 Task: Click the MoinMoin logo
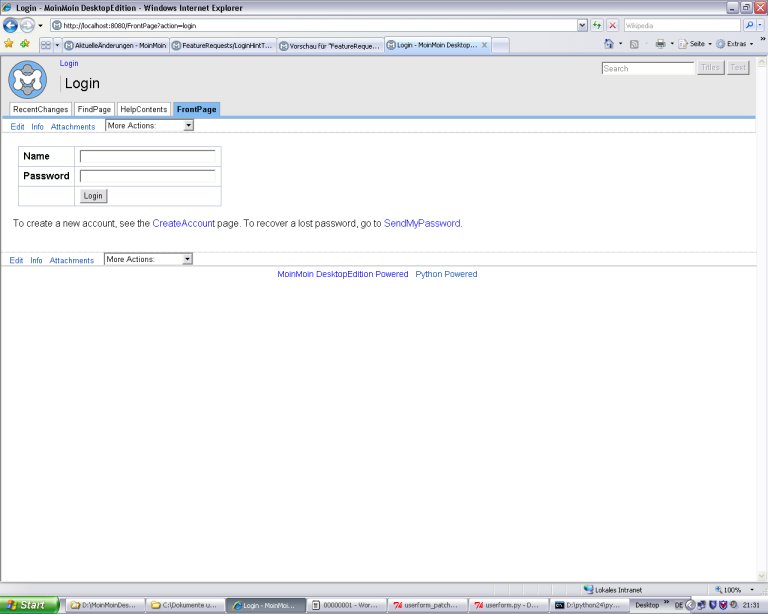(27, 80)
